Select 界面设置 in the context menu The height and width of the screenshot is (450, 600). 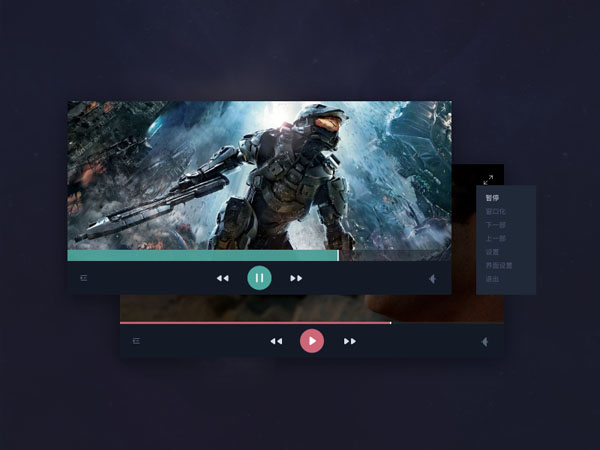(x=499, y=265)
